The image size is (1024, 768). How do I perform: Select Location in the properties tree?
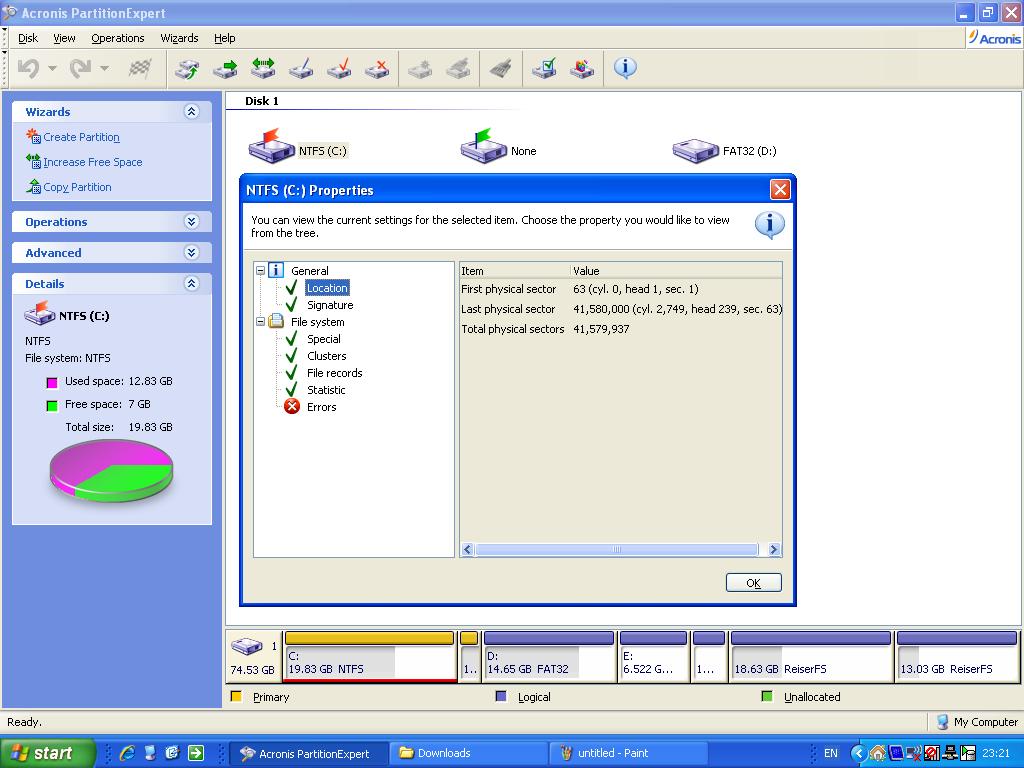pos(327,288)
